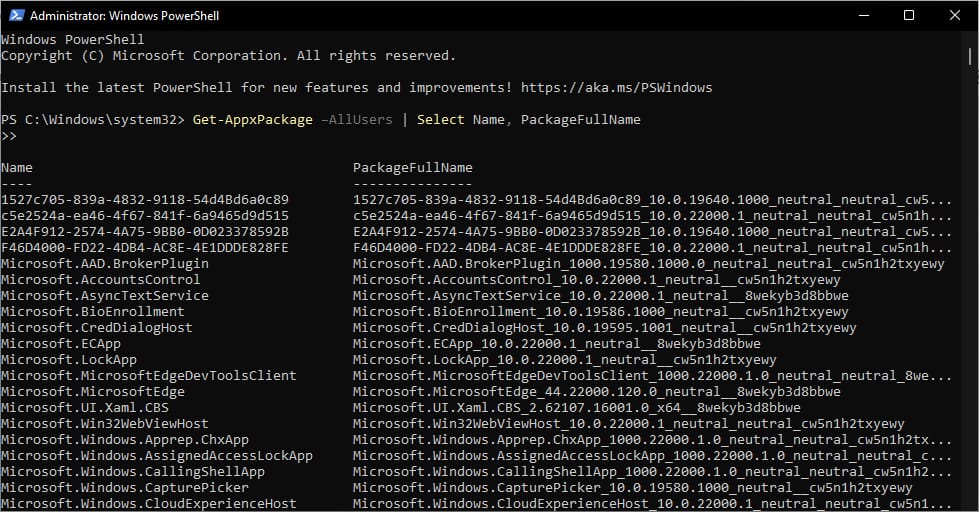Click Microsoft.CredDialogHost in Name column

pos(97,328)
